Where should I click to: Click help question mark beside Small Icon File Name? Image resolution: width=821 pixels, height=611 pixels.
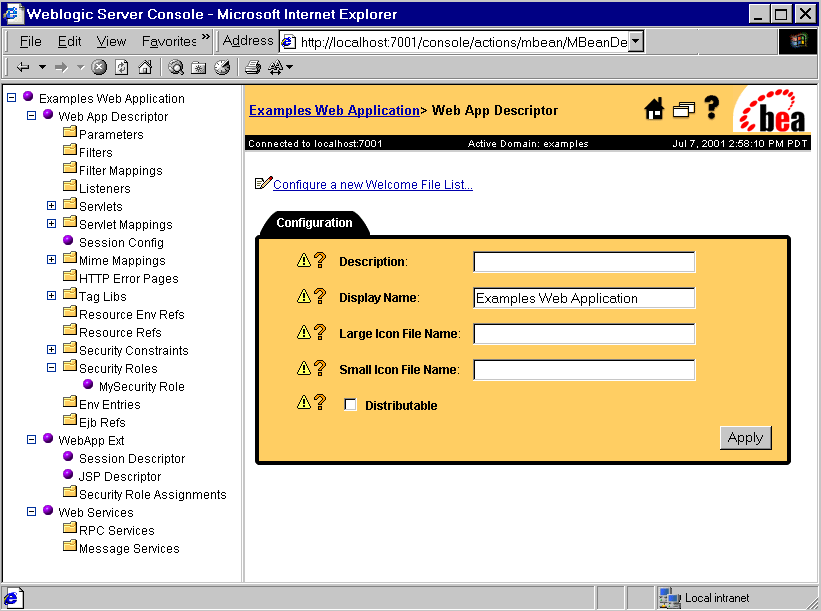[x=320, y=368]
